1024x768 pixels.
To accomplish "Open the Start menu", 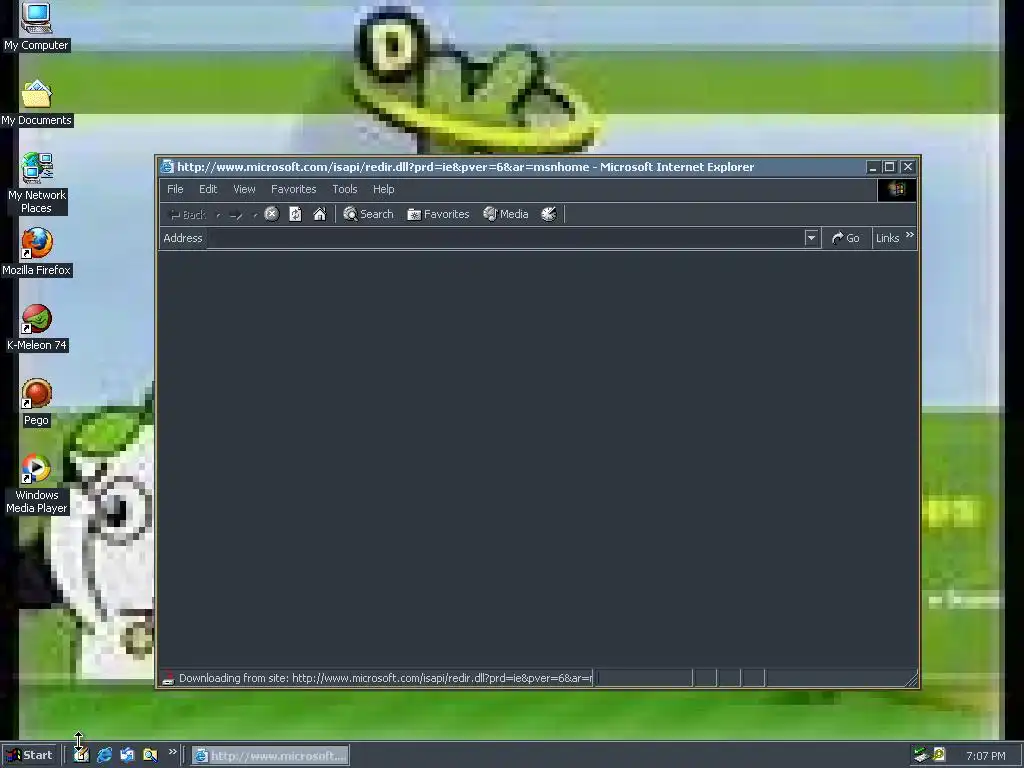I will coord(30,756).
